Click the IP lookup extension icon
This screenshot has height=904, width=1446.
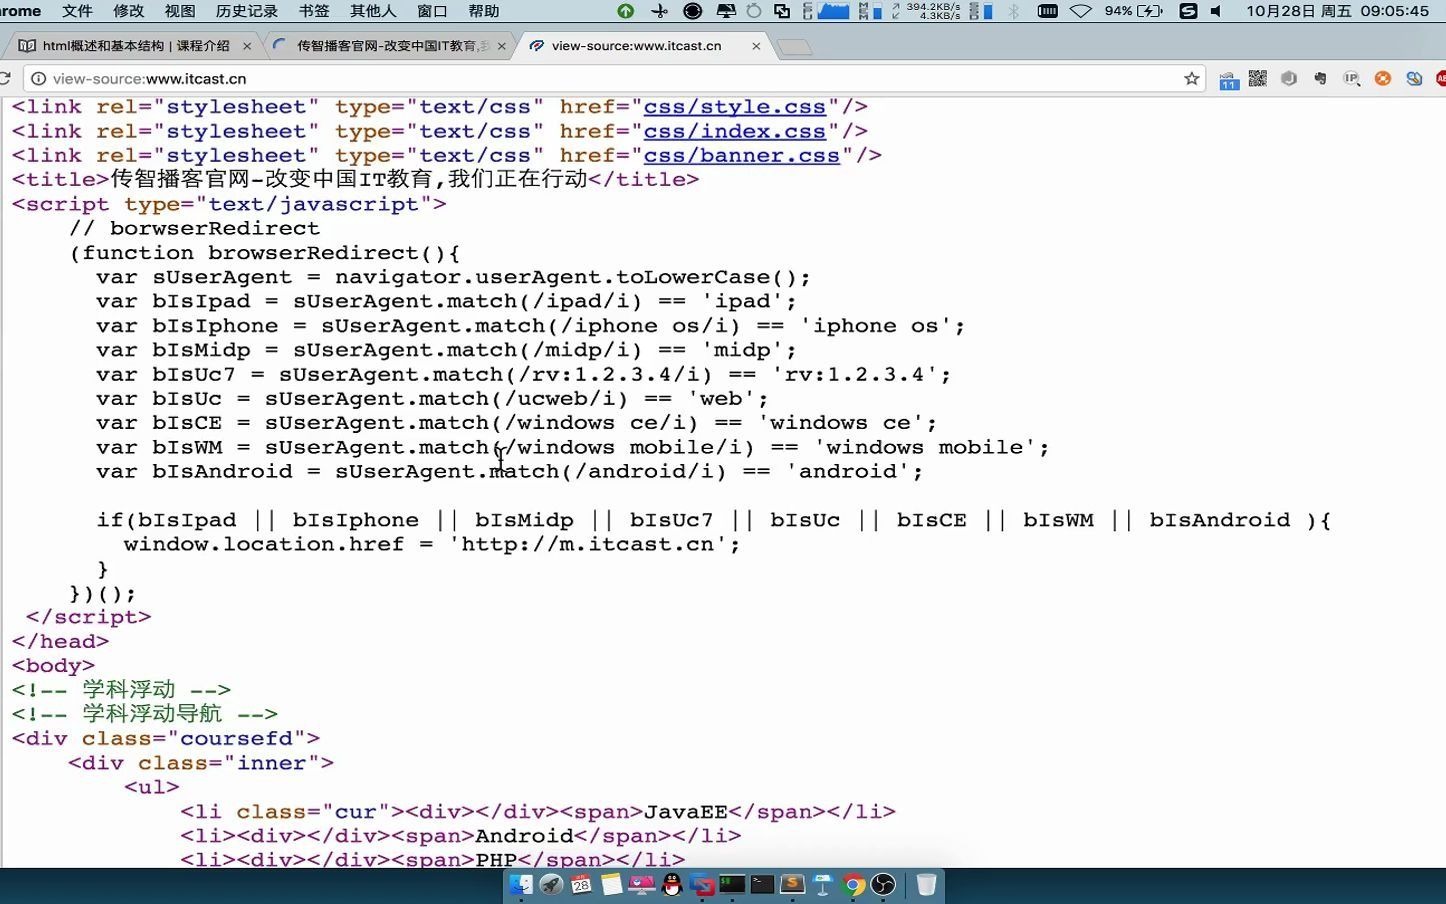coord(1352,78)
